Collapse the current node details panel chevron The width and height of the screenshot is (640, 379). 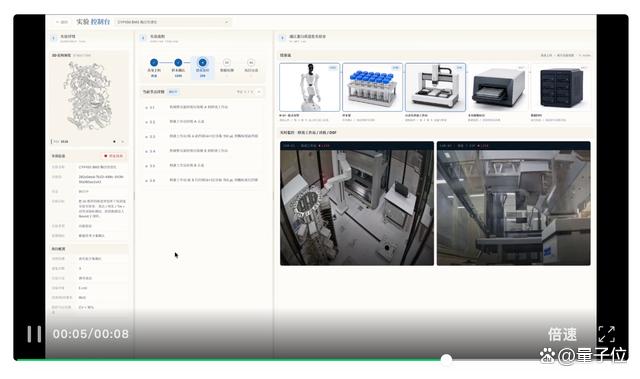tap(259, 92)
